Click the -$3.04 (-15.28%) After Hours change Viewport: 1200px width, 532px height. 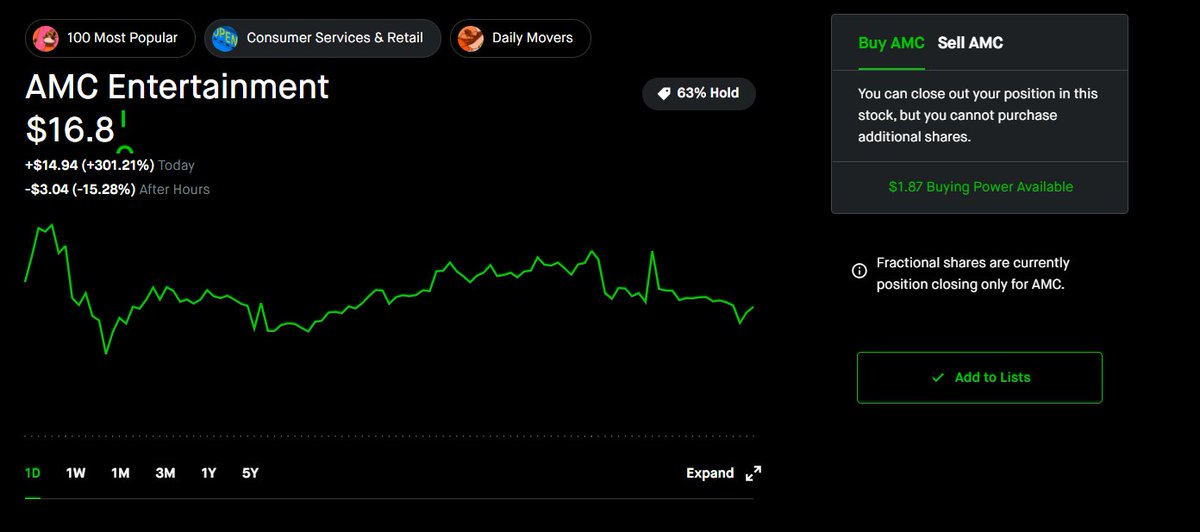click(x=117, y=189)
